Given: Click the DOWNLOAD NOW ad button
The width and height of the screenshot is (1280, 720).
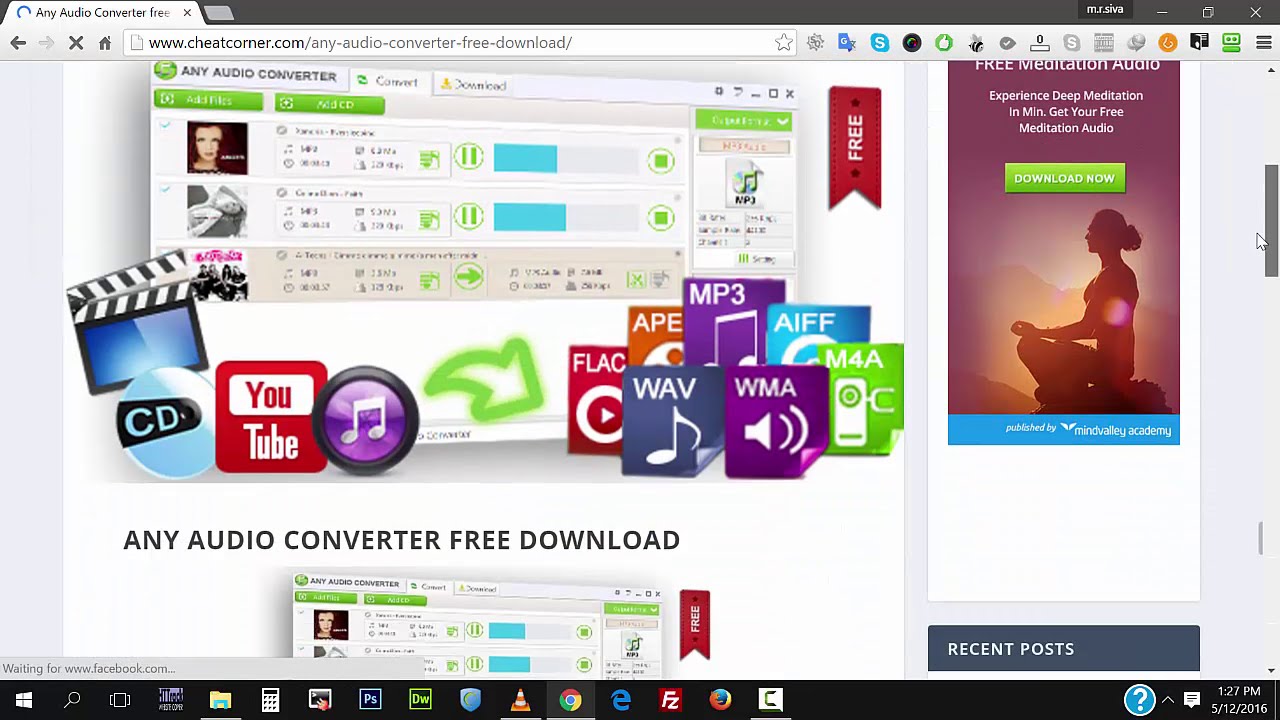Looking at the screenshot, I should pyautogui.click(x=1064, y=178).
